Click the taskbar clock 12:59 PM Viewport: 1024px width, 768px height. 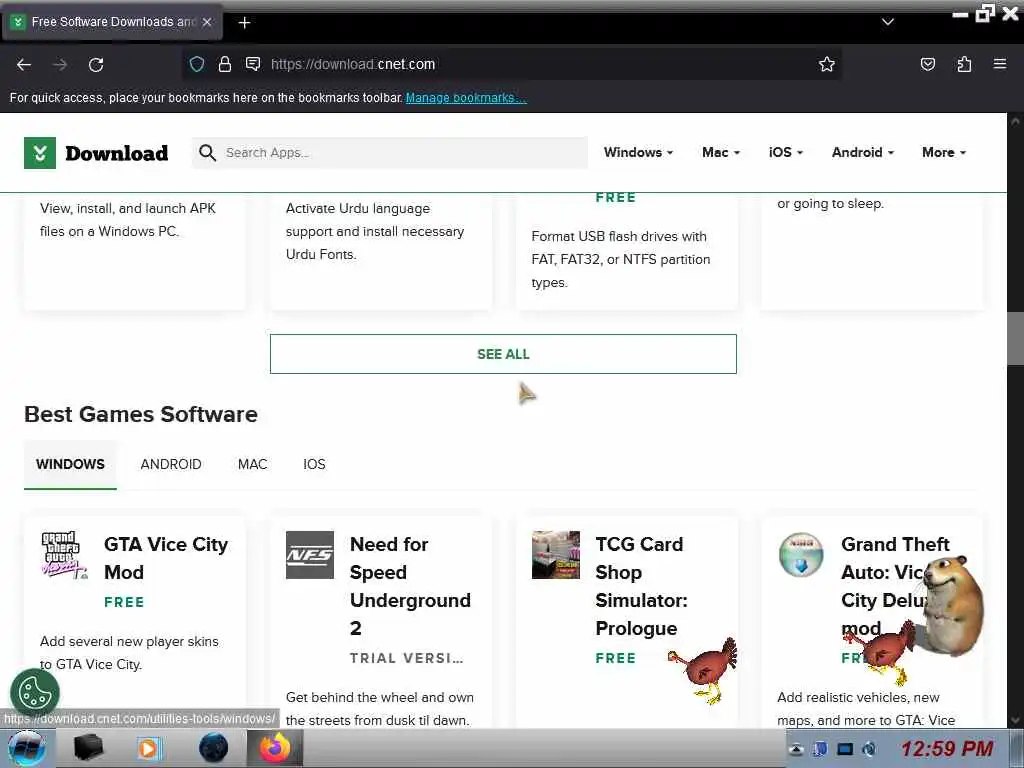pos(947,749)
